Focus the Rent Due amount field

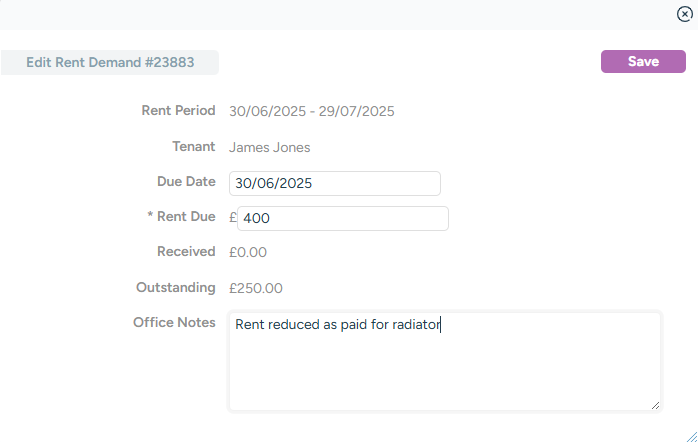[x=342, y=219]
